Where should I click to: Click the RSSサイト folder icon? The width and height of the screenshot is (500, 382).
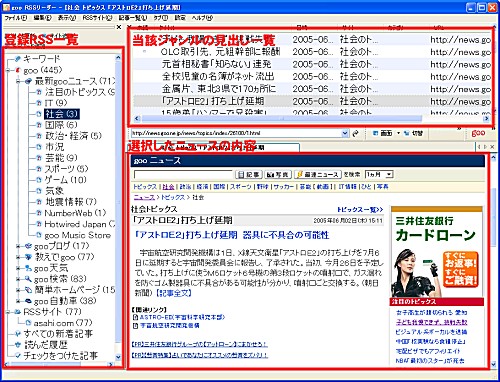click(18, 312)
